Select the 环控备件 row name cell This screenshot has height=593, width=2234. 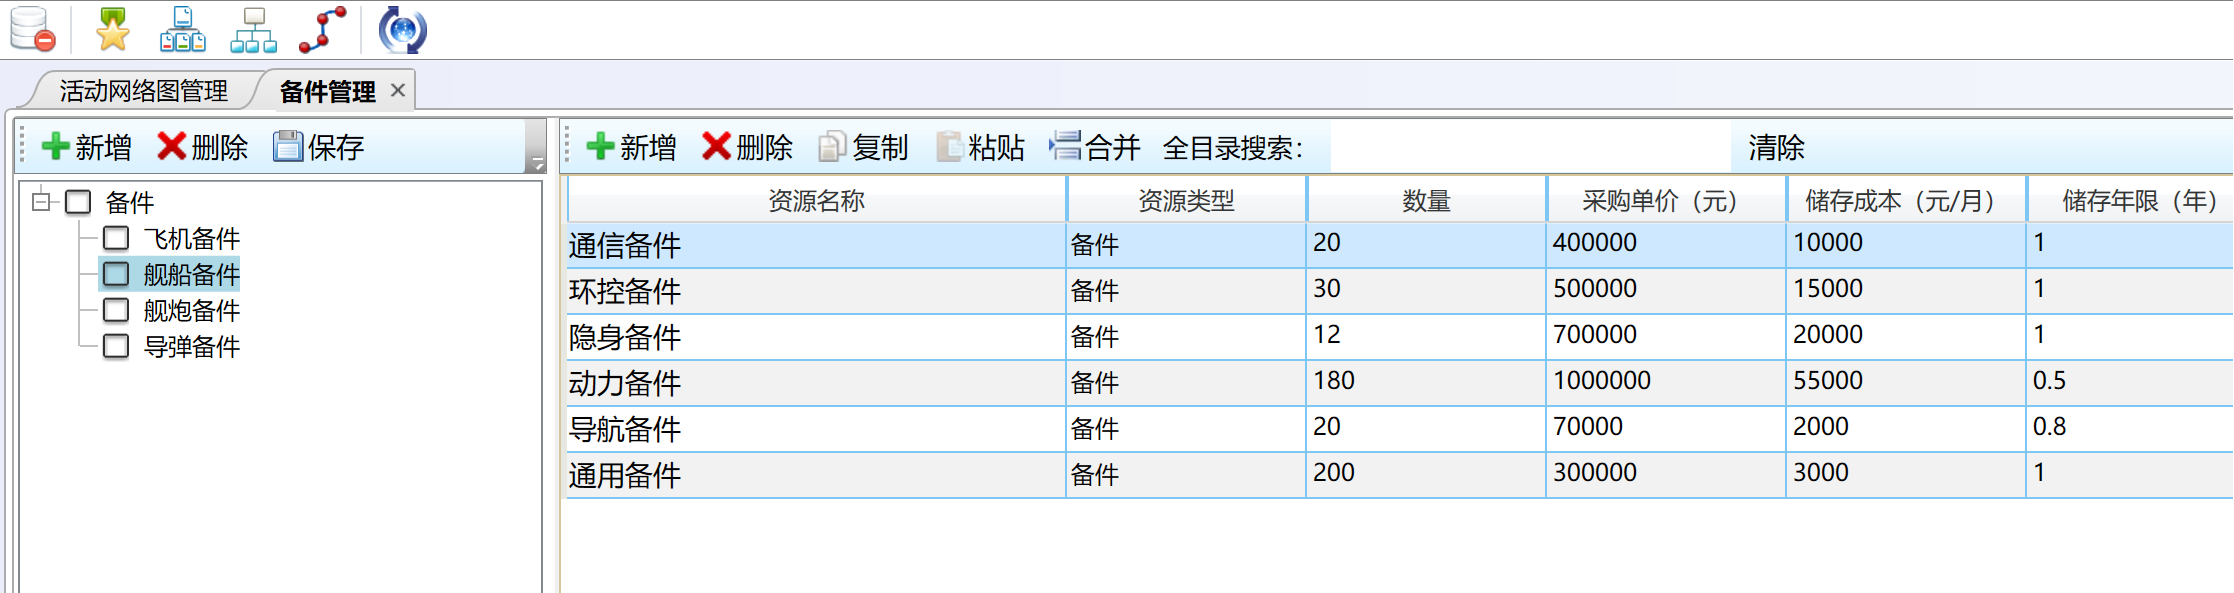(x=816, y=291)
